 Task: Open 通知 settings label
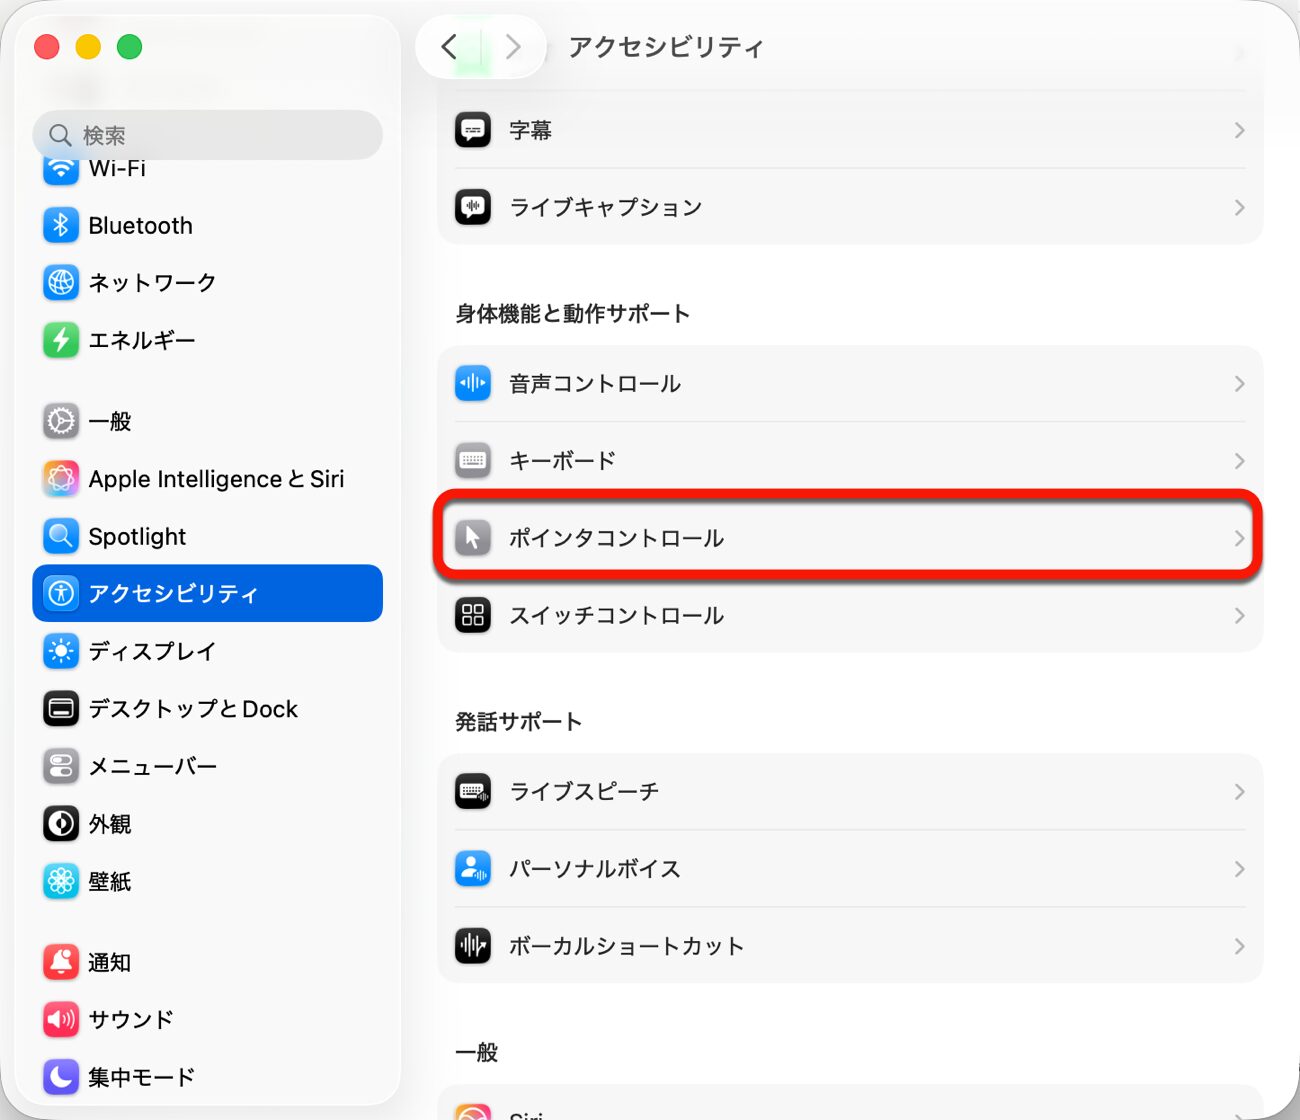[x=110, y=962]
